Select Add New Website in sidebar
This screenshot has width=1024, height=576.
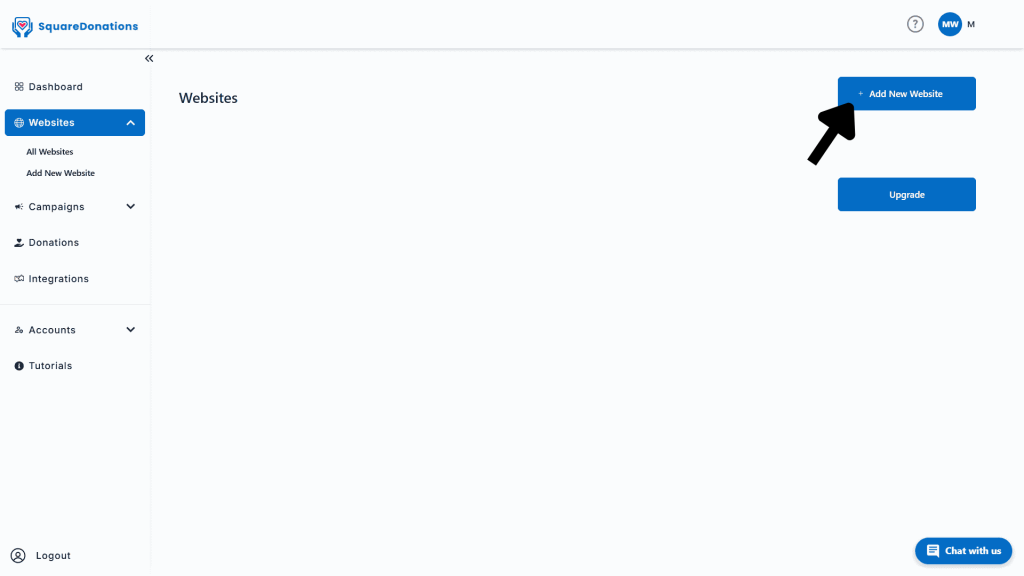point(60,174)
